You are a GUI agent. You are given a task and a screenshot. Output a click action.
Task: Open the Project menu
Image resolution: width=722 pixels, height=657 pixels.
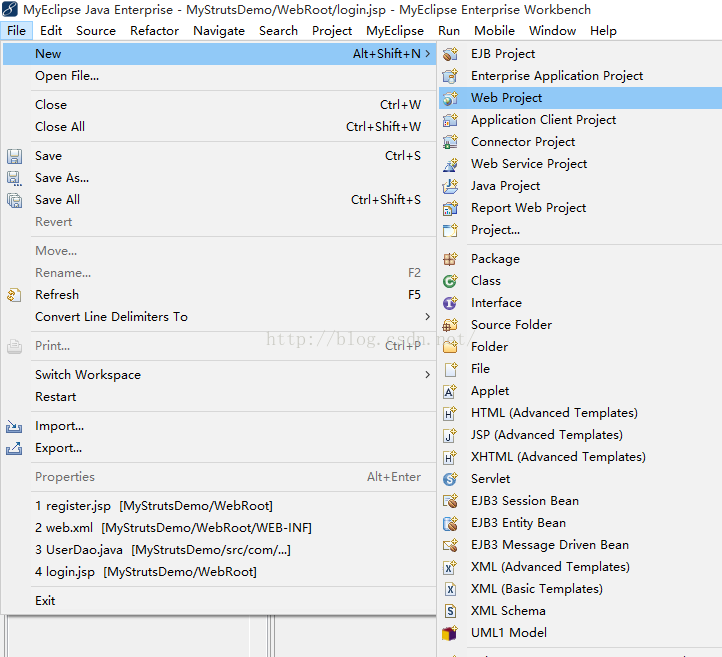[x=332, y=31]
